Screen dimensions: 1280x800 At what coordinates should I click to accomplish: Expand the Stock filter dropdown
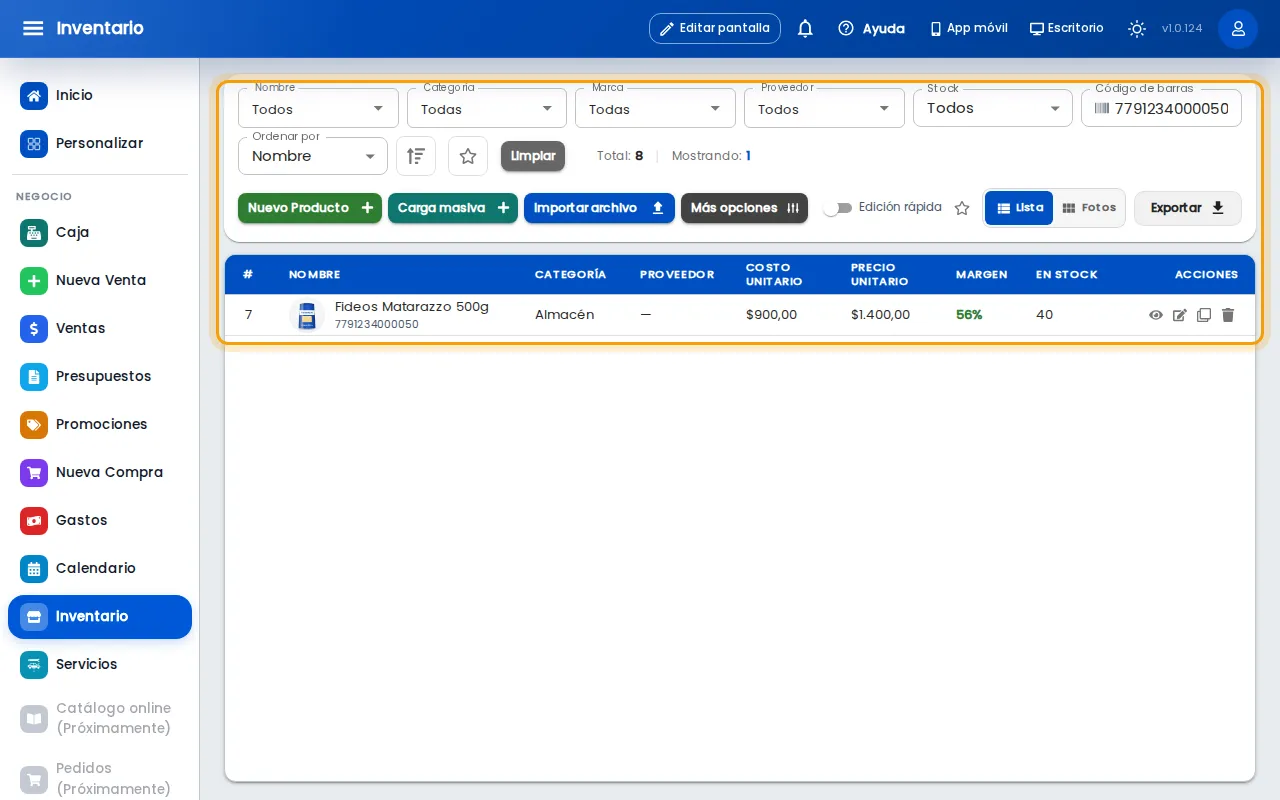click(x=993, y=108)
